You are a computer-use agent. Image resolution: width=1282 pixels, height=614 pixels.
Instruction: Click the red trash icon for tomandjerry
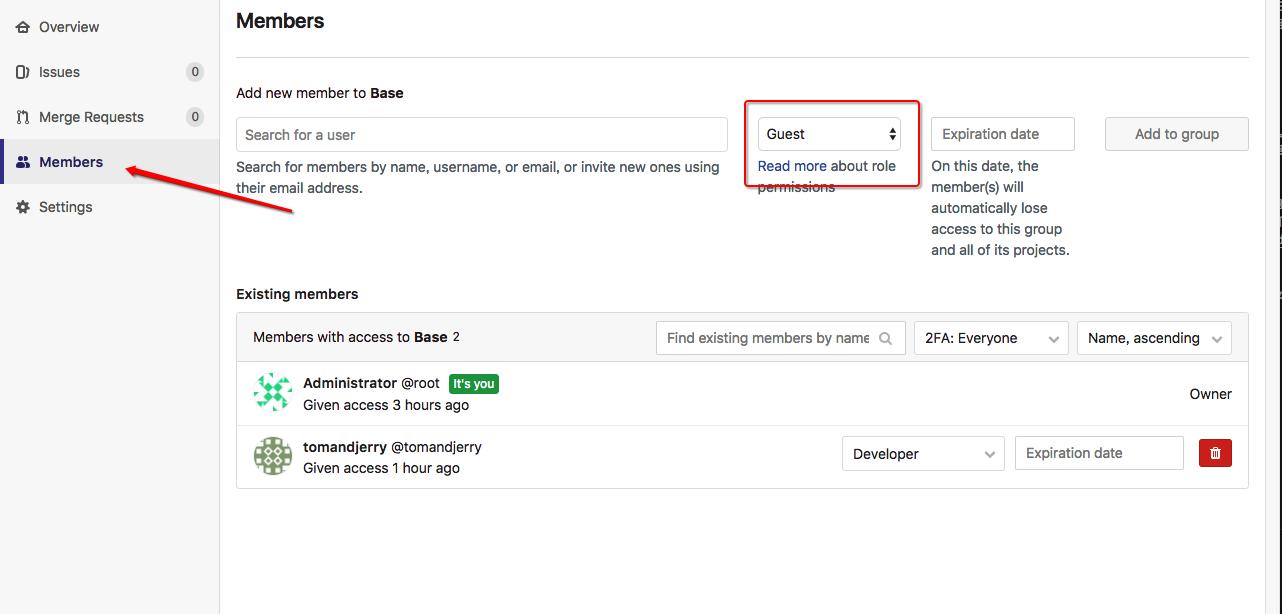[x=1215, y=453]
